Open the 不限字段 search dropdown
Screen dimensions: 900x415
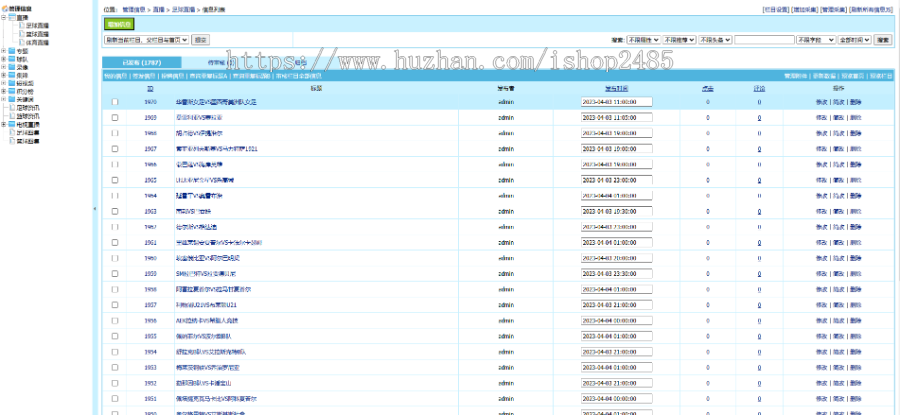(816, 40)
